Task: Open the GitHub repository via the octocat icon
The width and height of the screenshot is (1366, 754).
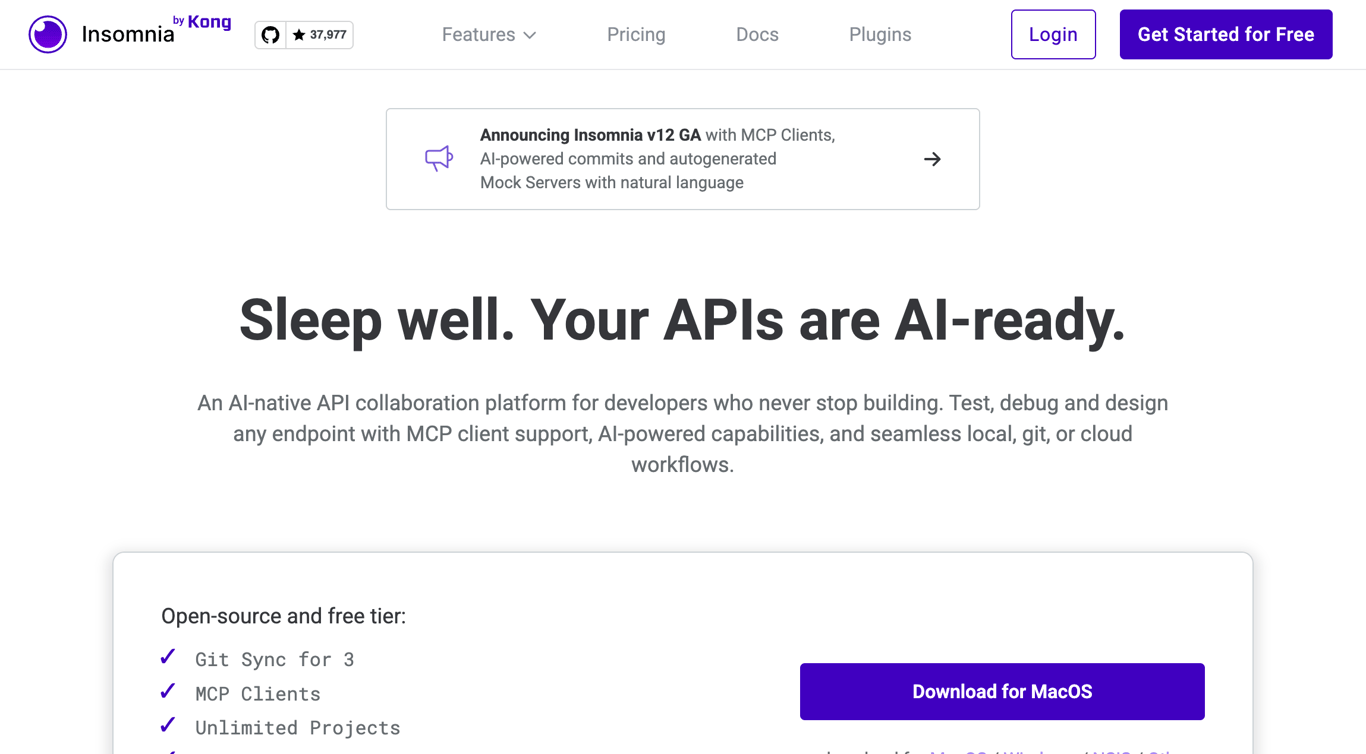Action: pos(269,33)
